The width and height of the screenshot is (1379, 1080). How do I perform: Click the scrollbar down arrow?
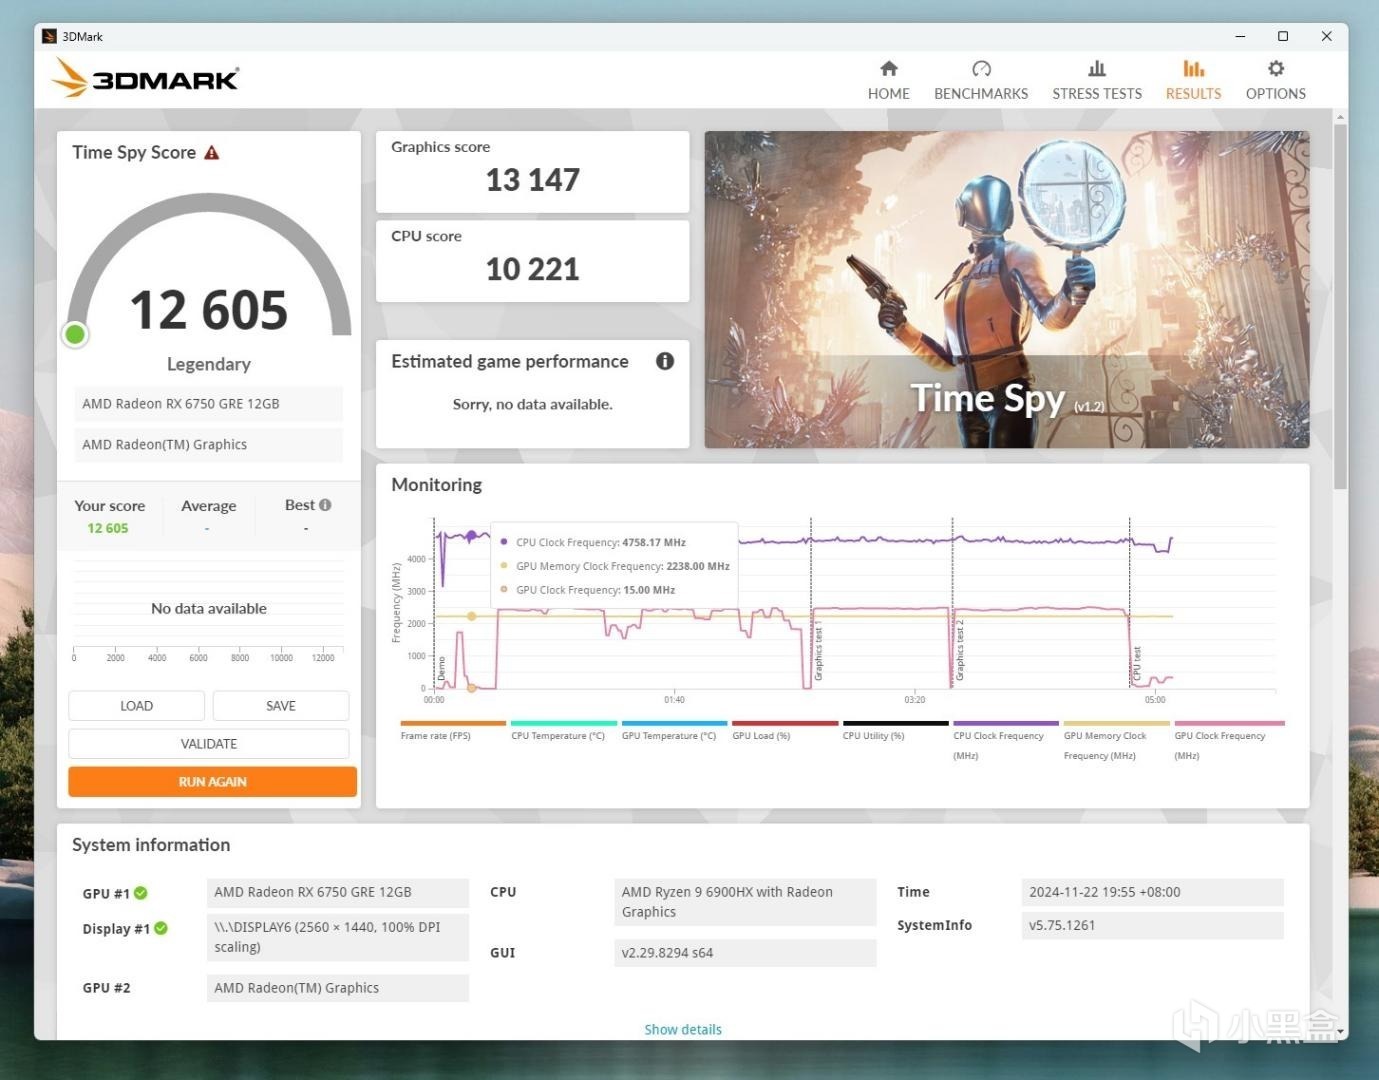[1340, 1031]
